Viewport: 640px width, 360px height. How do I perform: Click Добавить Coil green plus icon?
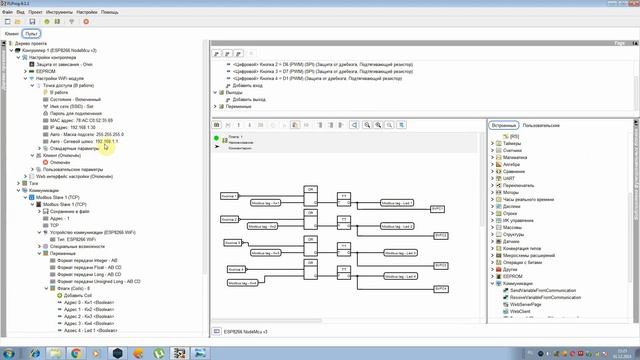coord(60,296)
